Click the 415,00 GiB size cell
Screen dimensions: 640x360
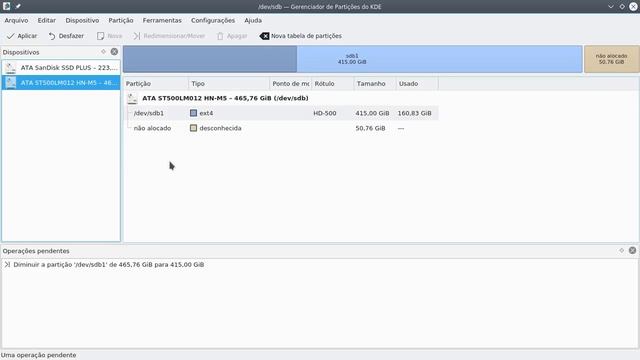pos(372,113)
